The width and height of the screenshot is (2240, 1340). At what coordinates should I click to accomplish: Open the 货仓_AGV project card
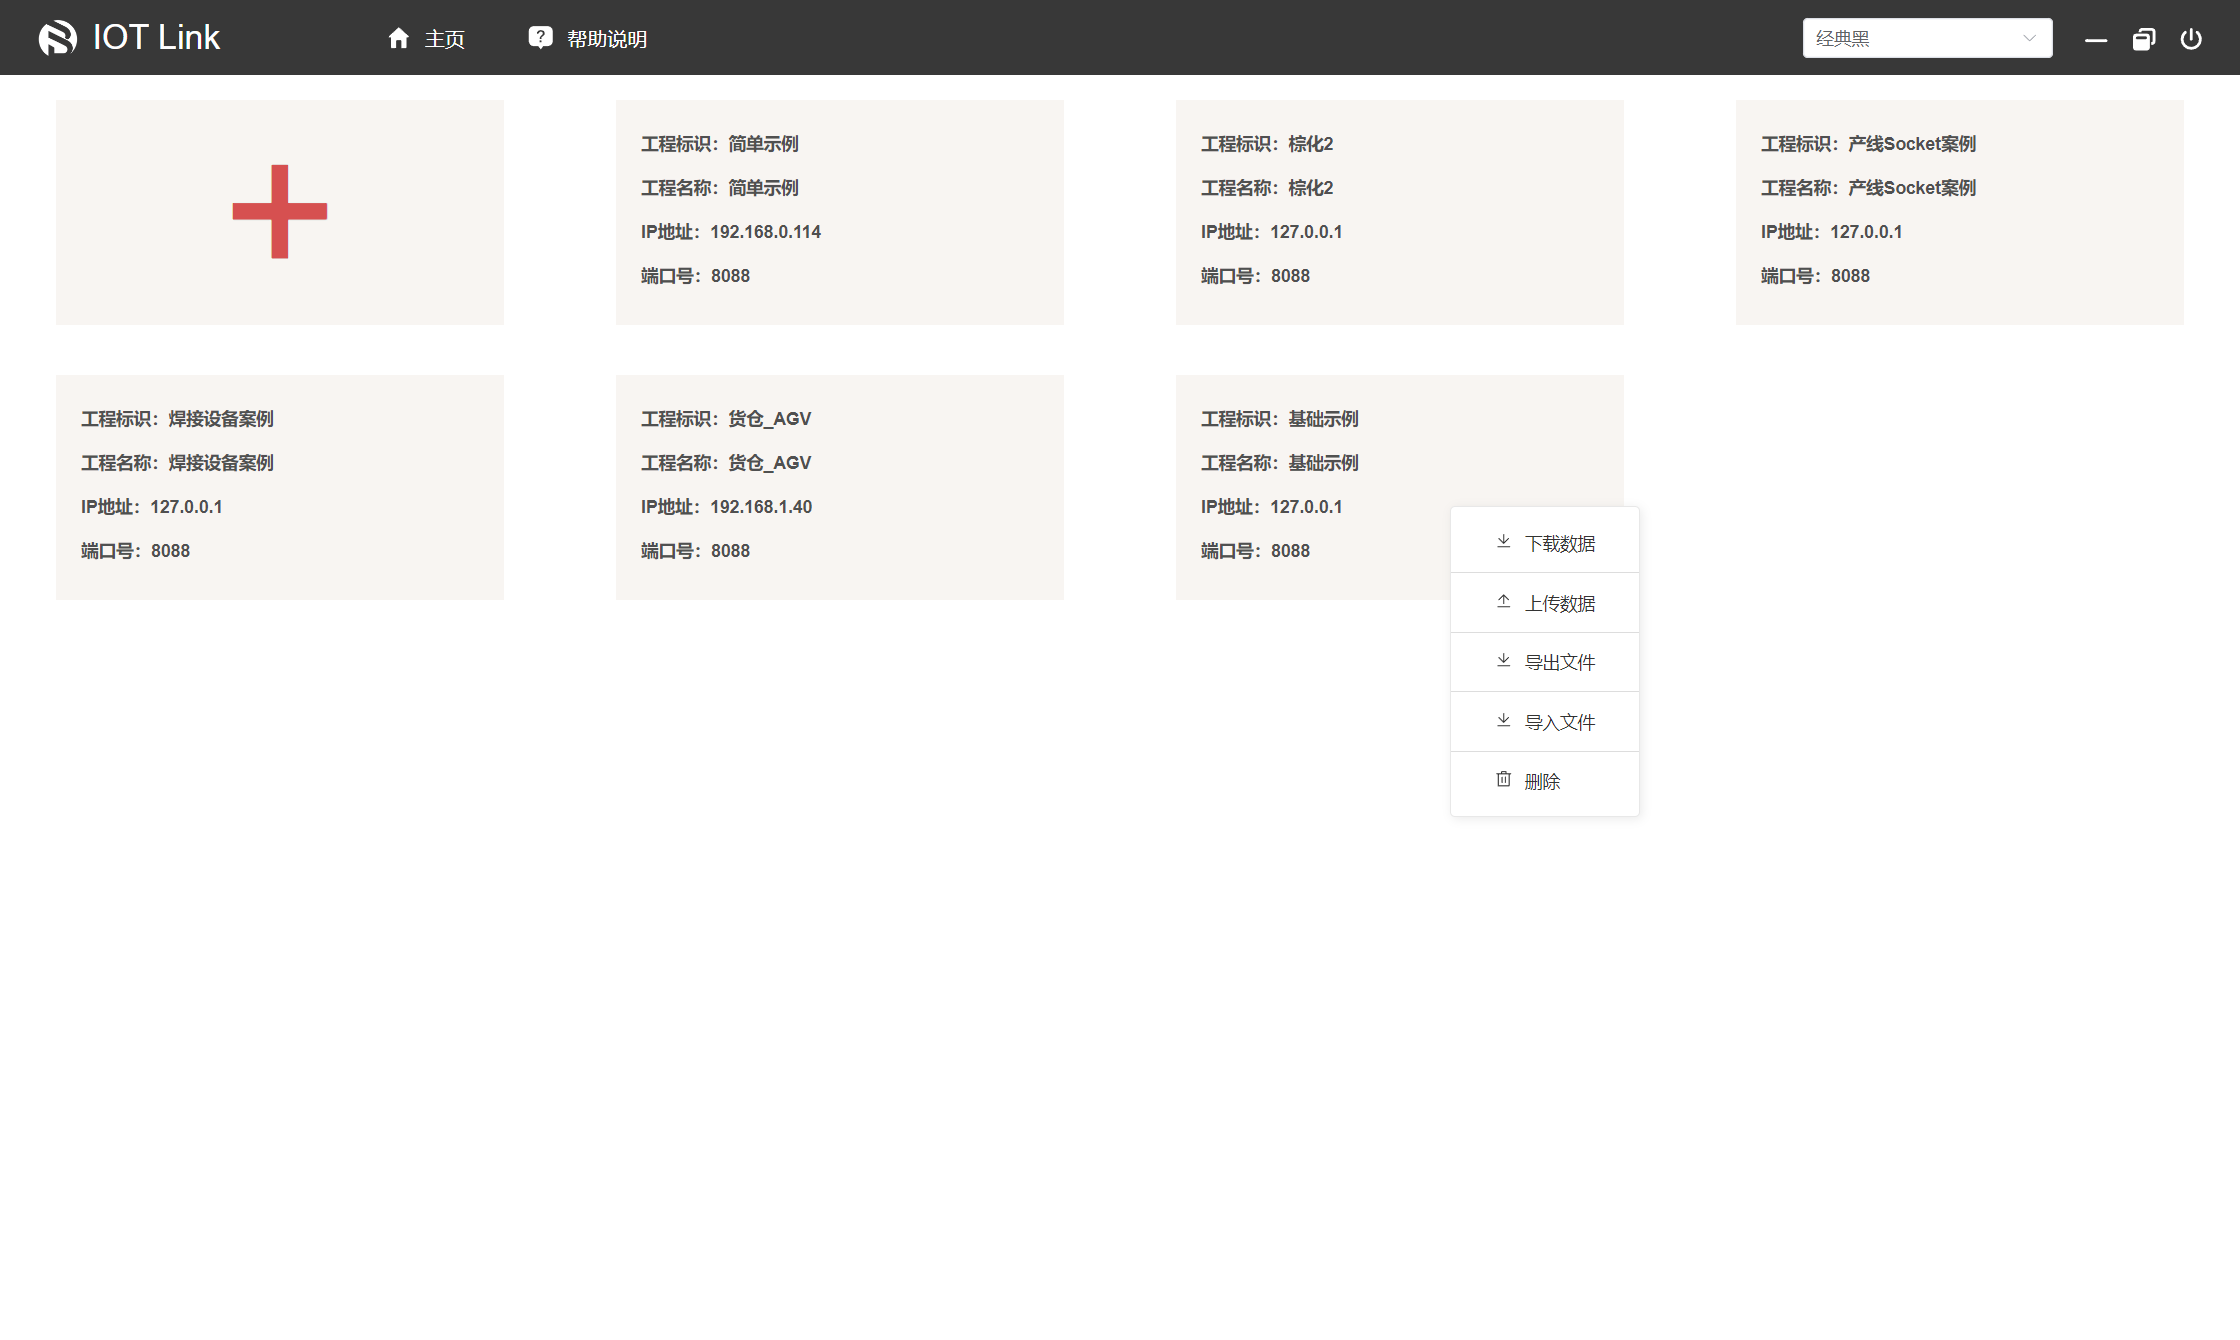tap(840, 487)
